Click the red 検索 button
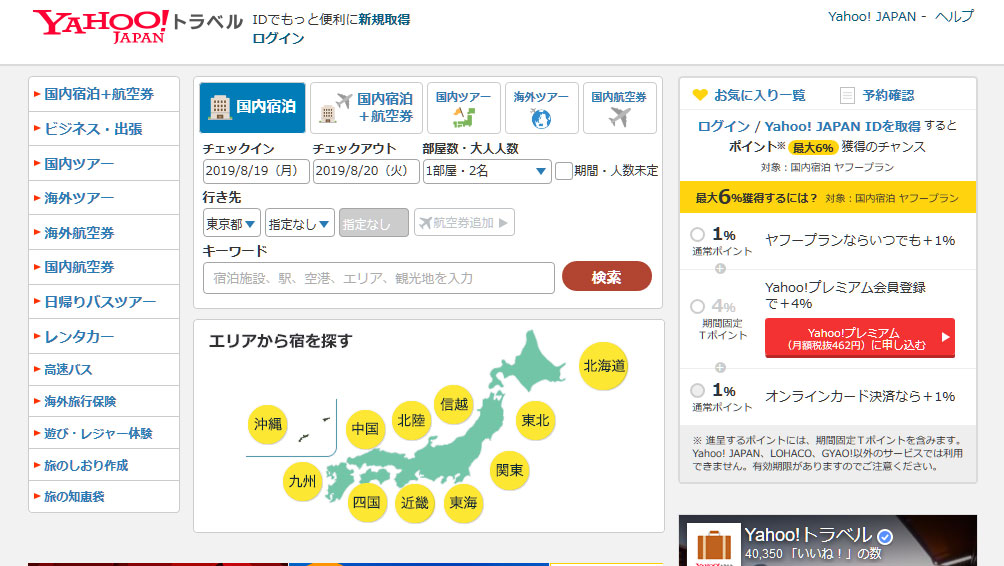This screenshot has height=566, width=1004. (606, 277)
